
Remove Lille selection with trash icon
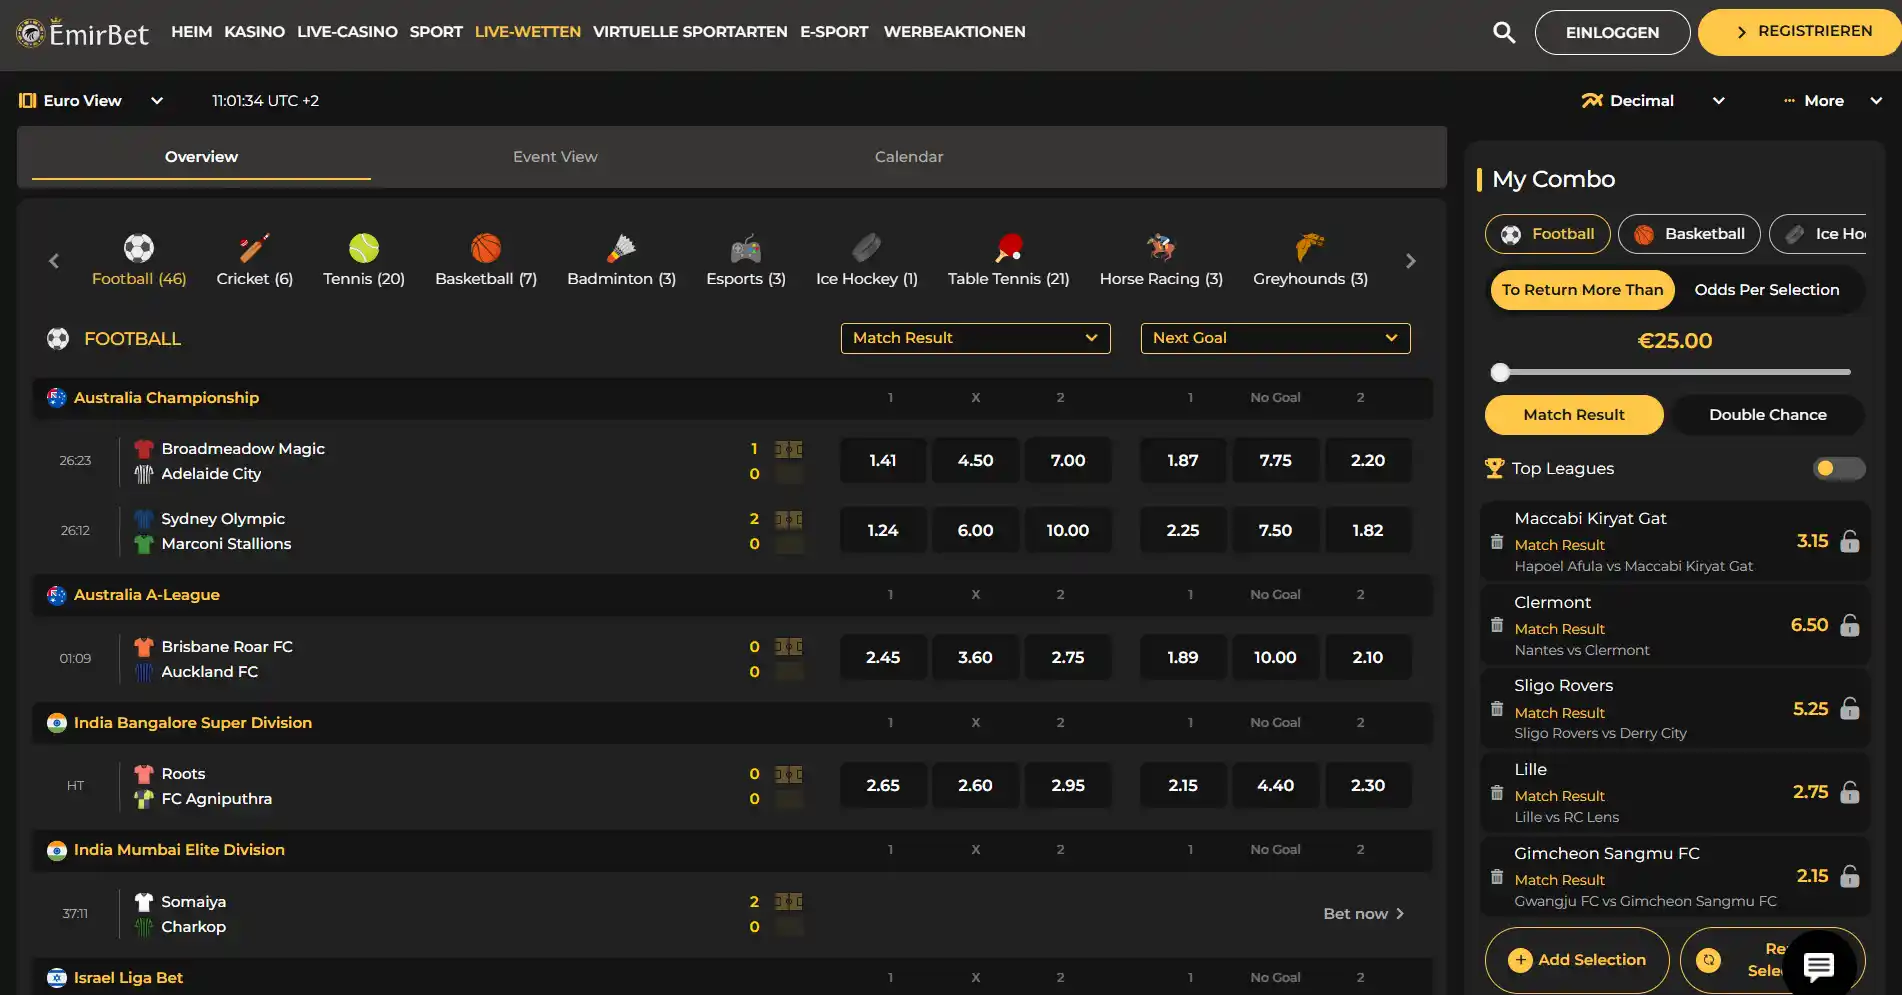coord(1496,792)
